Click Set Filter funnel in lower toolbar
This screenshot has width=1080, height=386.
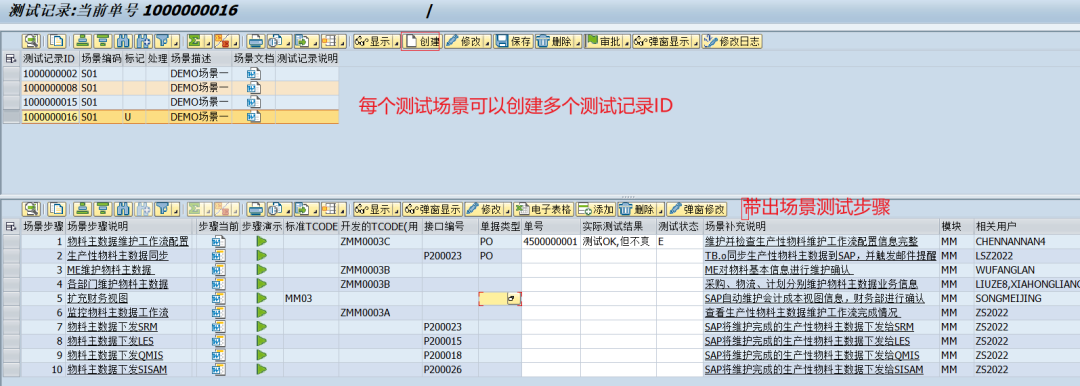click(163, 209)
